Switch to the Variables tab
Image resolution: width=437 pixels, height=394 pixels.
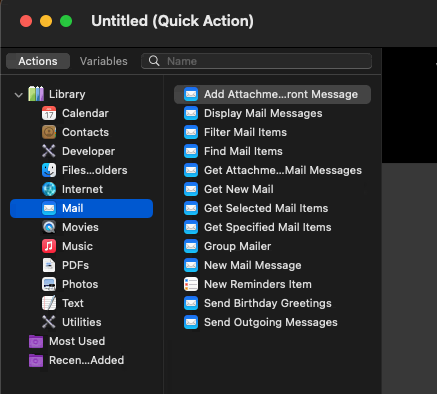[104, 61]
